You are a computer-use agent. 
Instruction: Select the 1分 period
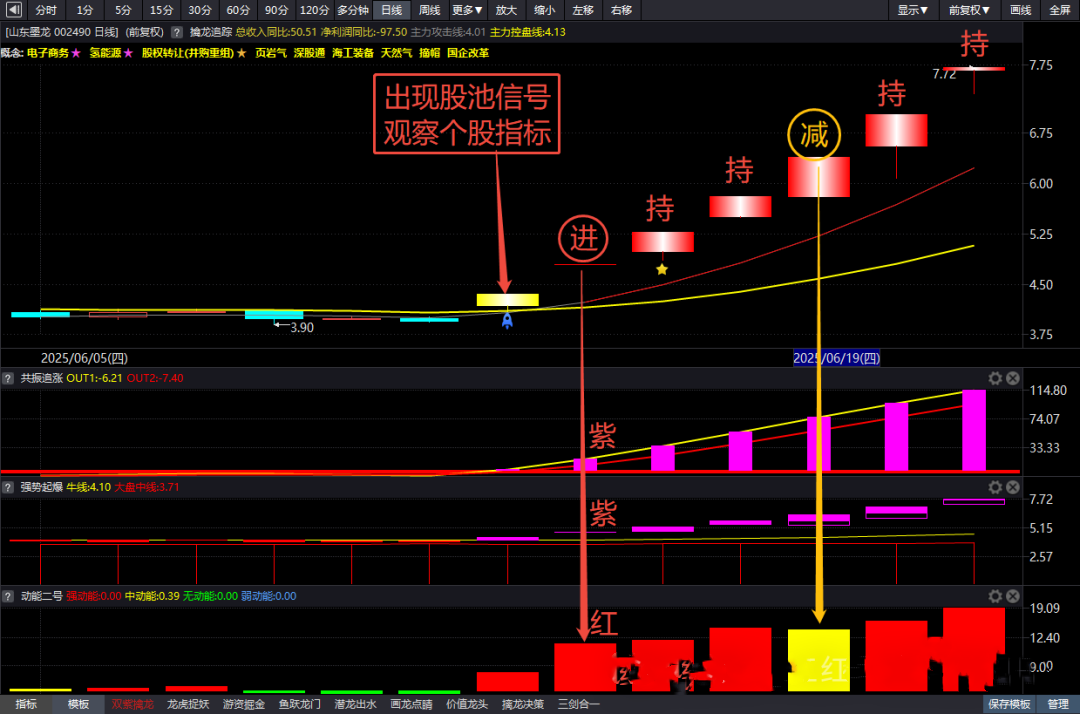coord(85,10)
